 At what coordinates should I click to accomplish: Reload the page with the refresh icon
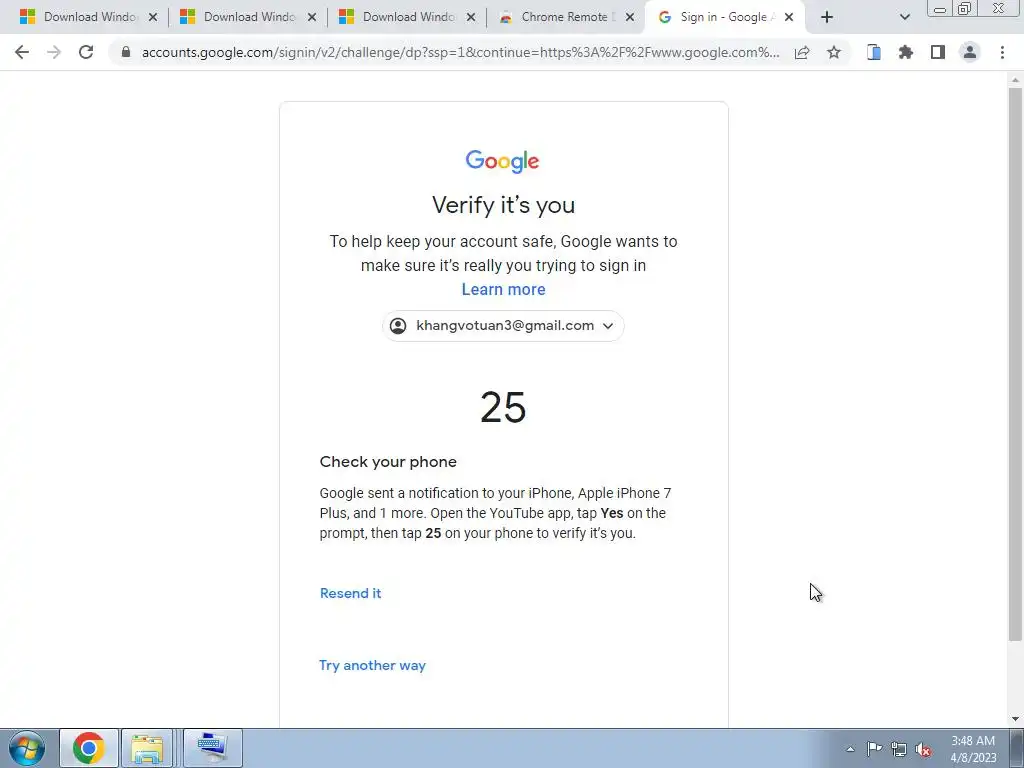pyautogui.click(x=86, y=52)
